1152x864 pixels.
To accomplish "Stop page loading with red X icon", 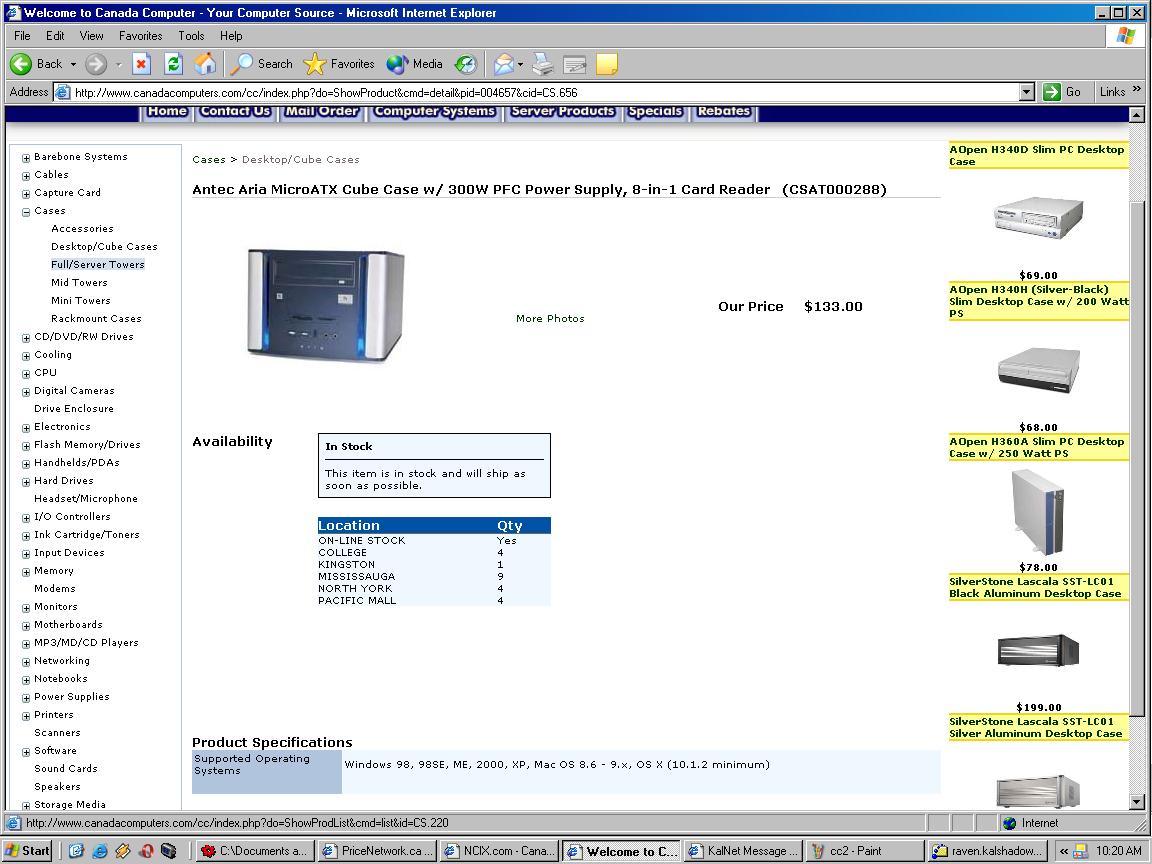I will point(141,64).
